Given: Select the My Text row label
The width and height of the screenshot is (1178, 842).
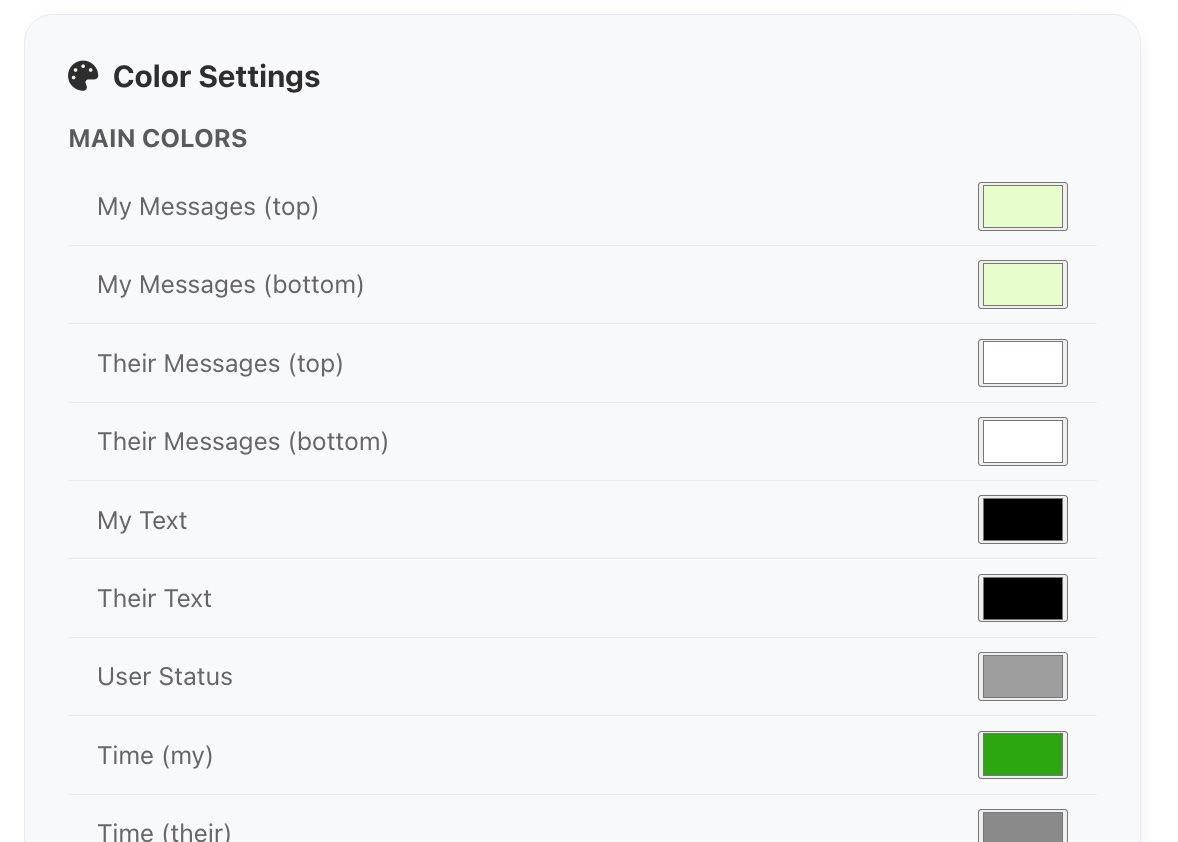Looking at the screenshot, I should pos(142,521).
